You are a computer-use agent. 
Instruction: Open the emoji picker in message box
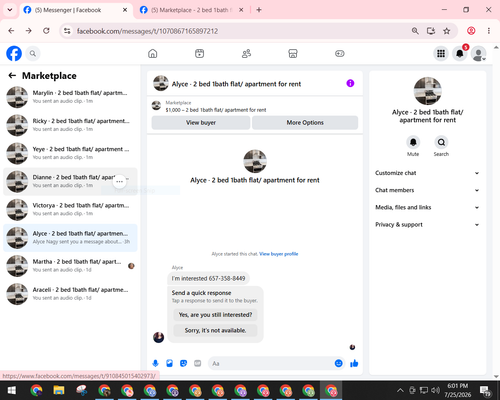click(x=338, y=363)
